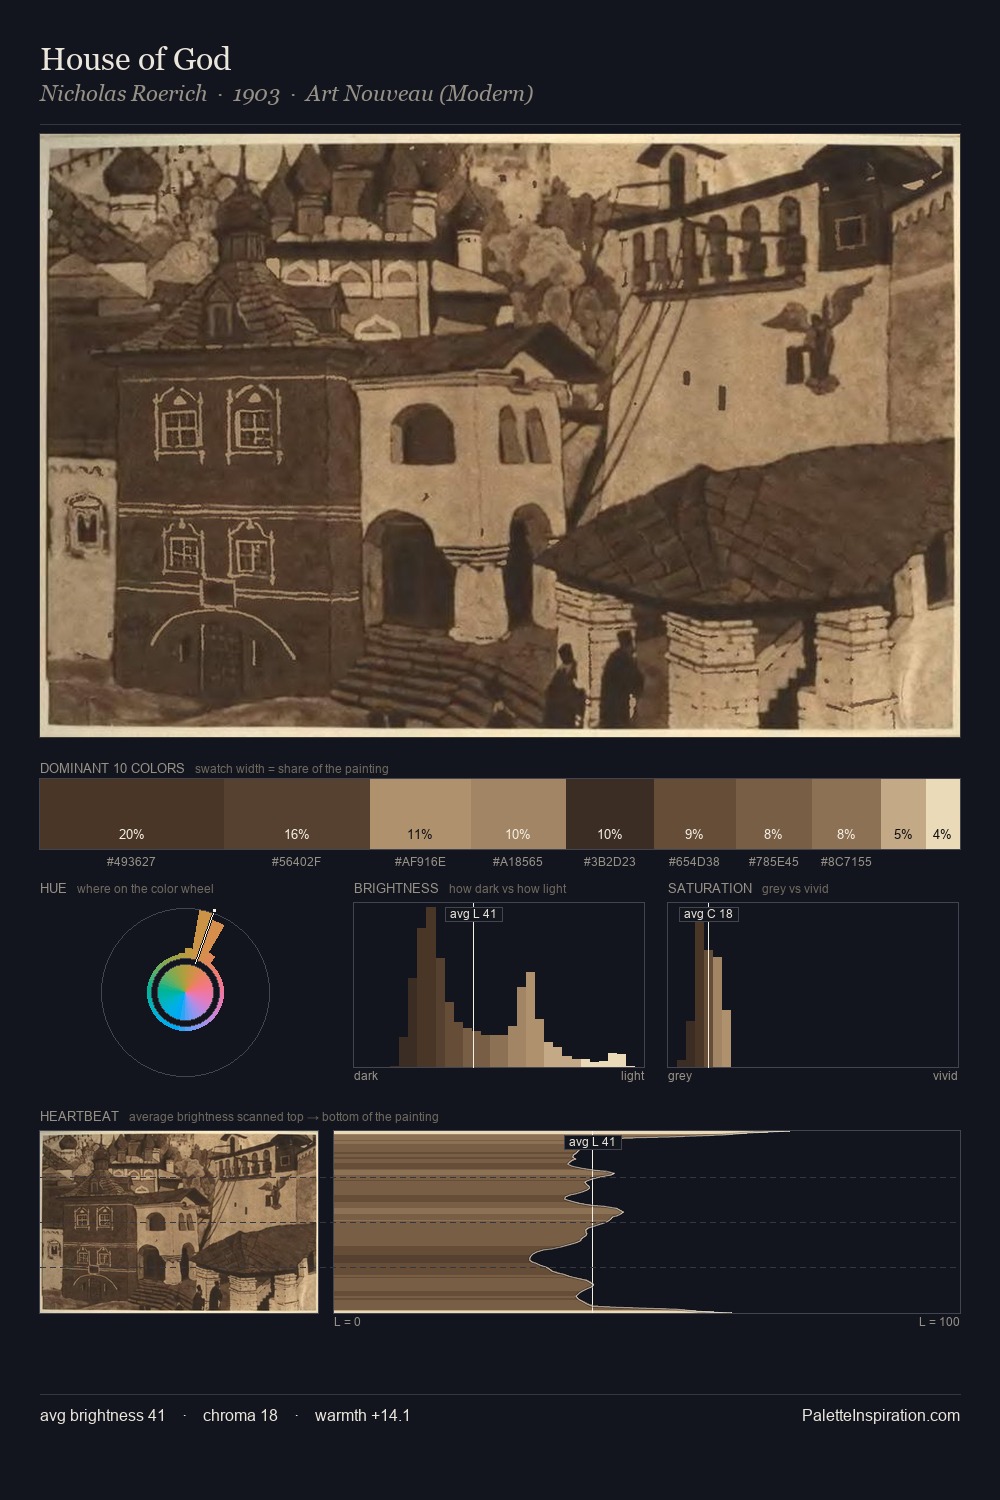Screen dimensions: 1000x1500
Task: Click hex code '#AF916E' label
Action: (420, 861)
